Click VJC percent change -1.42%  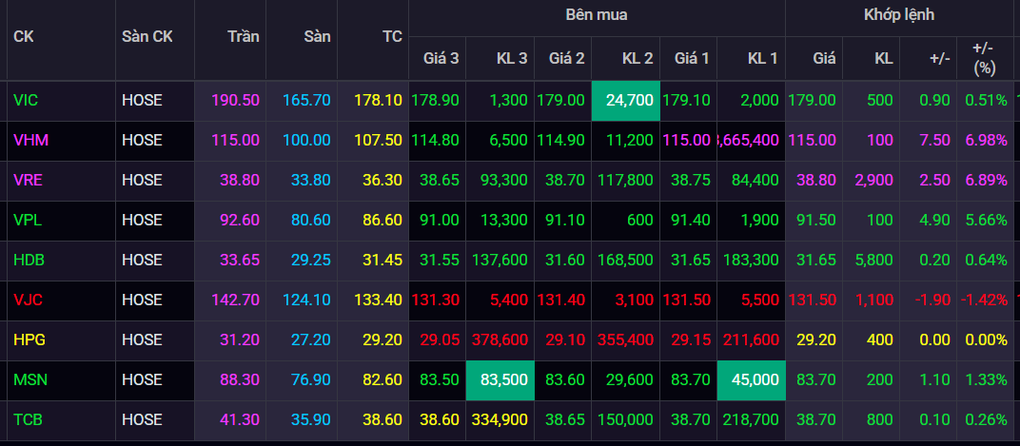(982, 300)
